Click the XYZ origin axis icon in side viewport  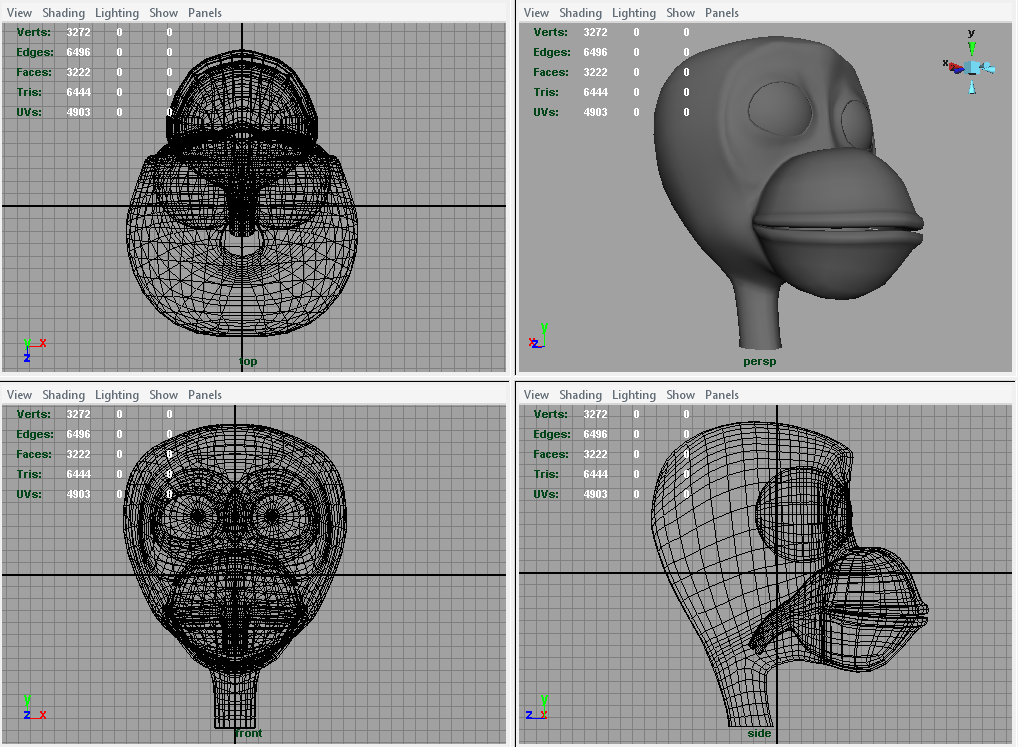click(x=537, y=707)
